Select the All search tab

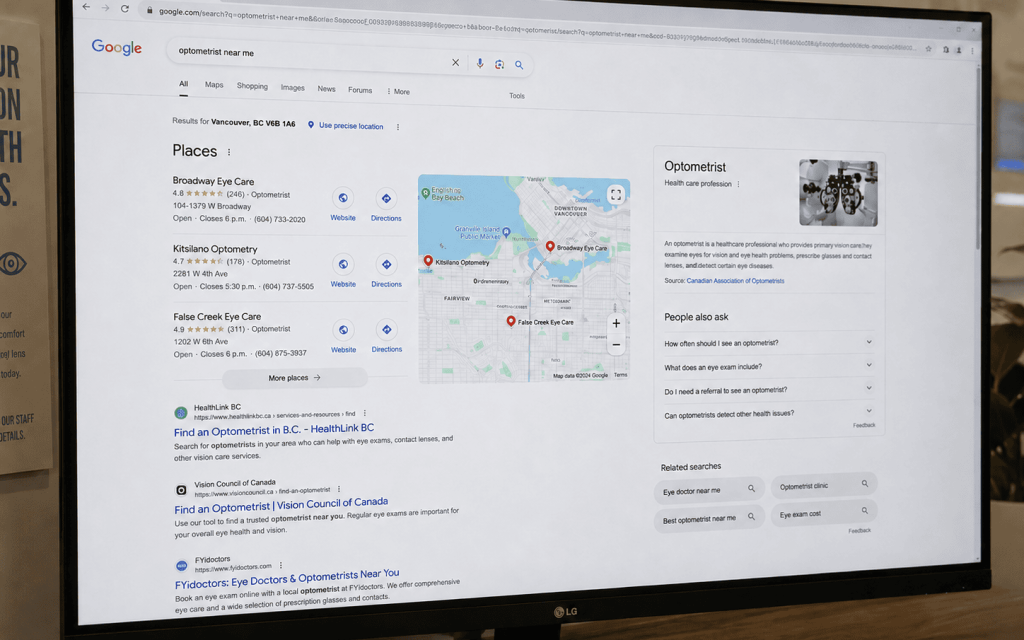point(184,84)
